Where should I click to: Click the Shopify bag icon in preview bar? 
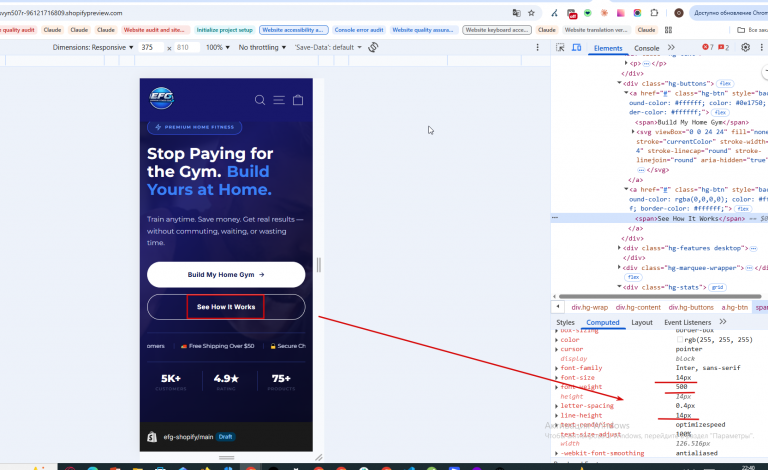pyautogui.click(x=152, y=437)
